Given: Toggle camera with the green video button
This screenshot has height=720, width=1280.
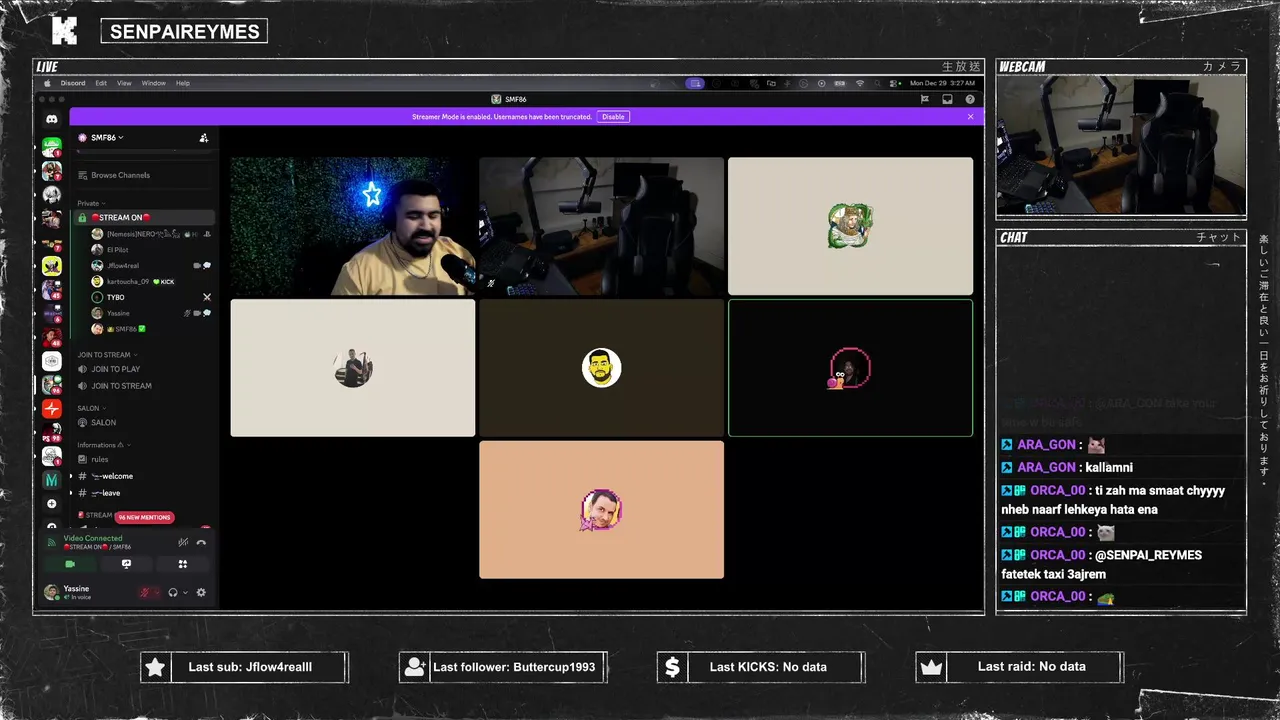Looking at the screenshot, I should (x=70, y=564).
